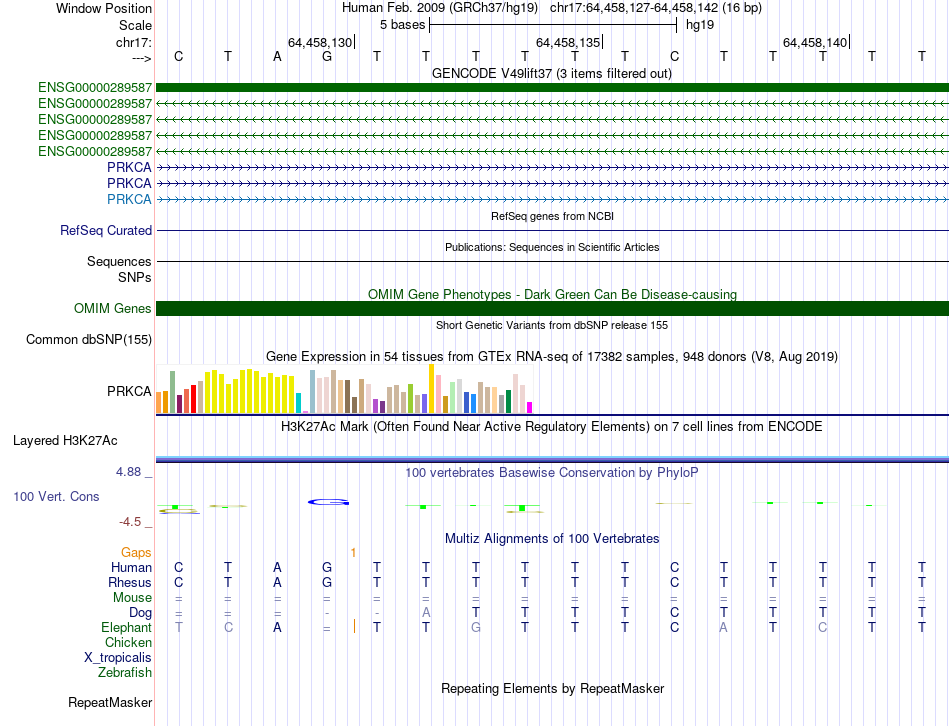Click the 64,458,135 ruler coordinate

coord(568,42)
